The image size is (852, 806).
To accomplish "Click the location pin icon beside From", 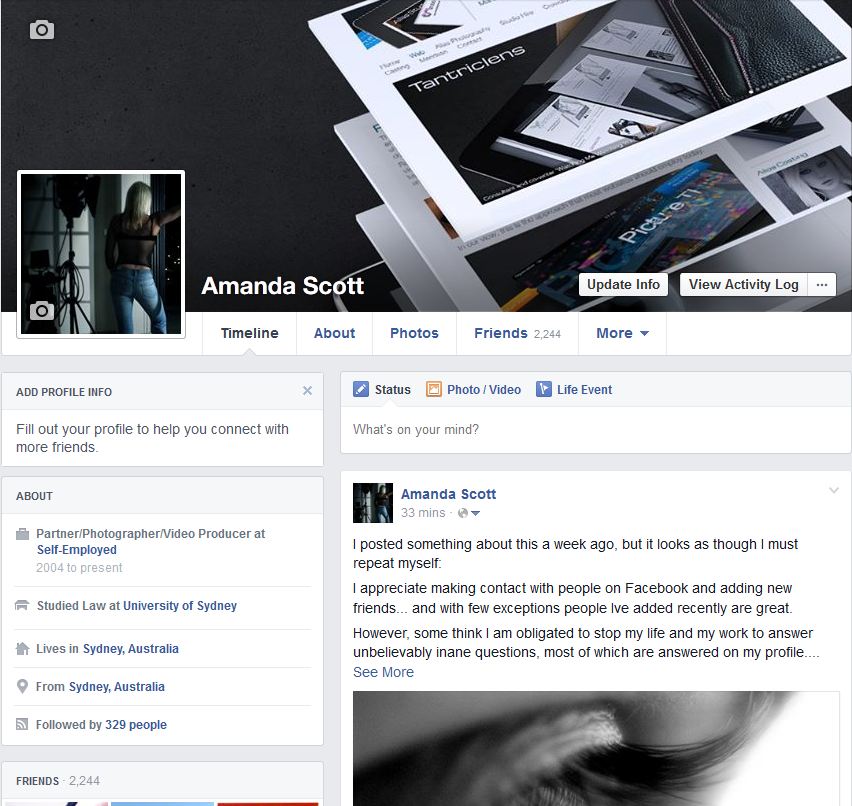I will click(23, 687).
